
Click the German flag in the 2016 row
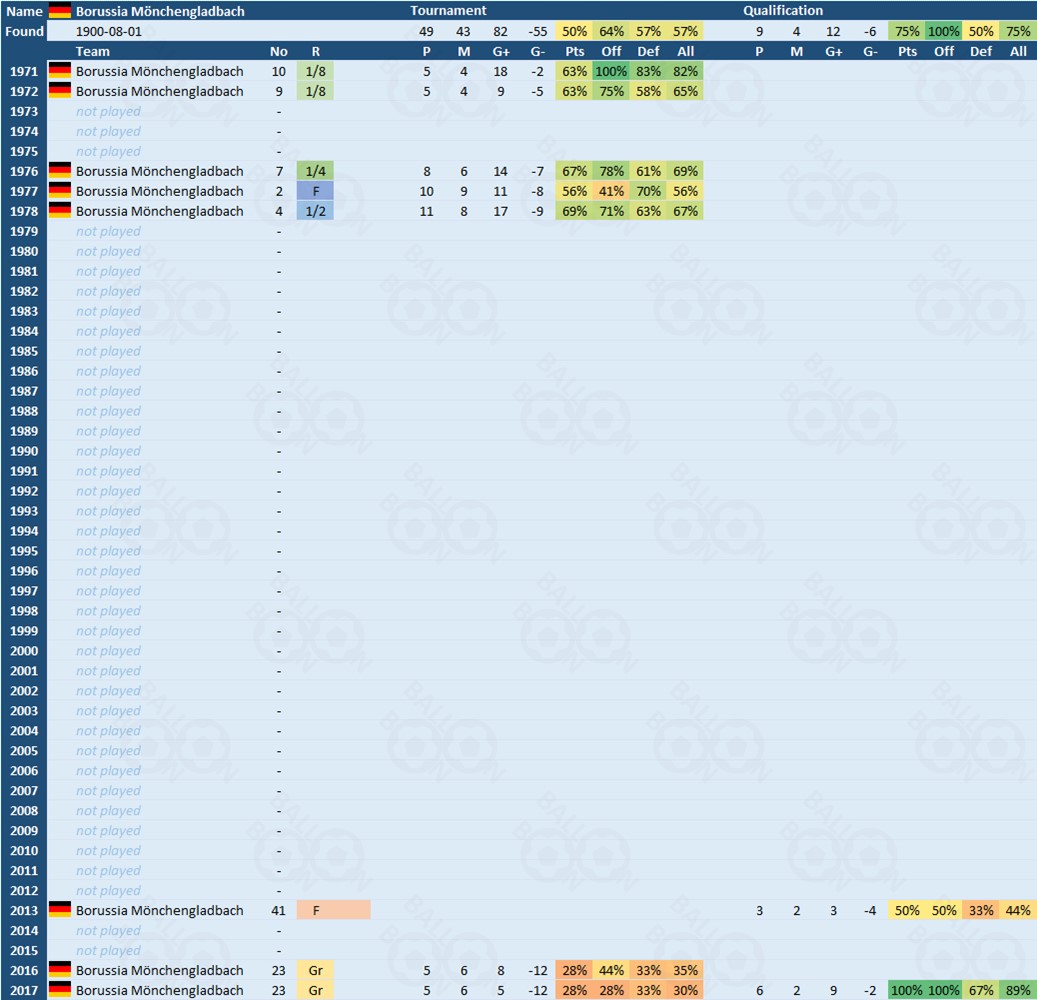60,970
